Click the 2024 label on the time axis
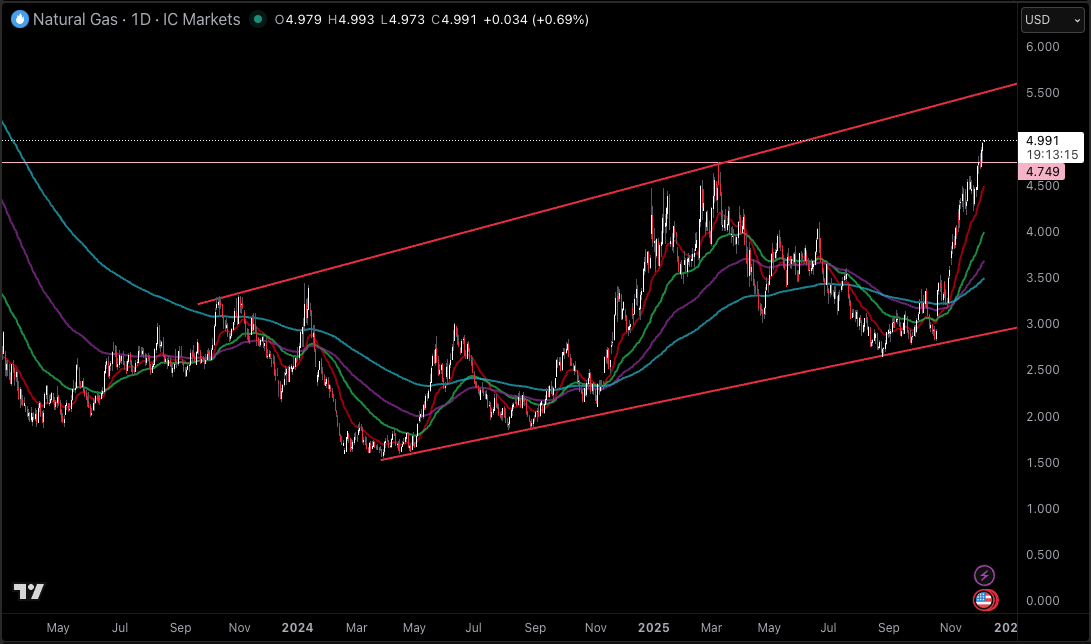The height and width of the screenshot is (644, 1091). click(x=297, y=628)
